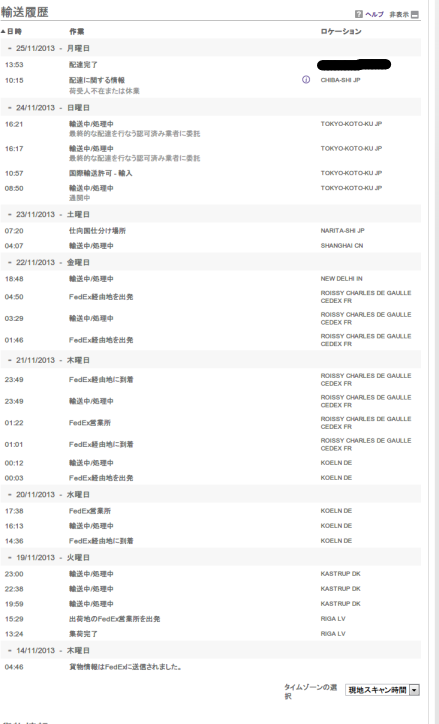Click the 輸送履歴 section title
Viewport: 439px width, 724px height.
pyautogui.click(x=24, y=12)
